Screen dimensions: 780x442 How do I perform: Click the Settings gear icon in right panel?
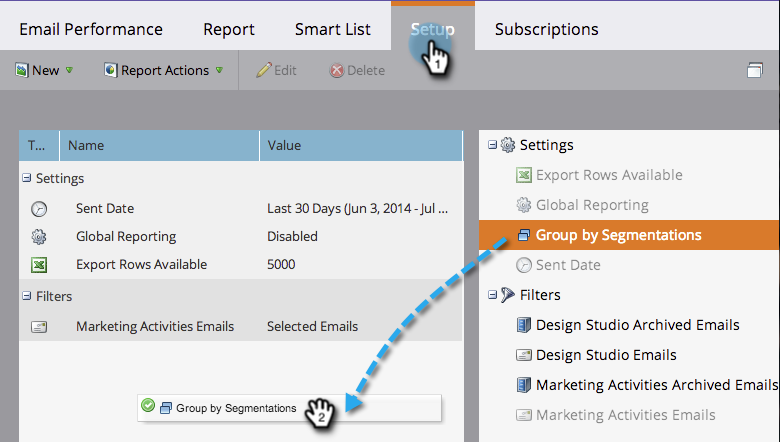(507, 145)
